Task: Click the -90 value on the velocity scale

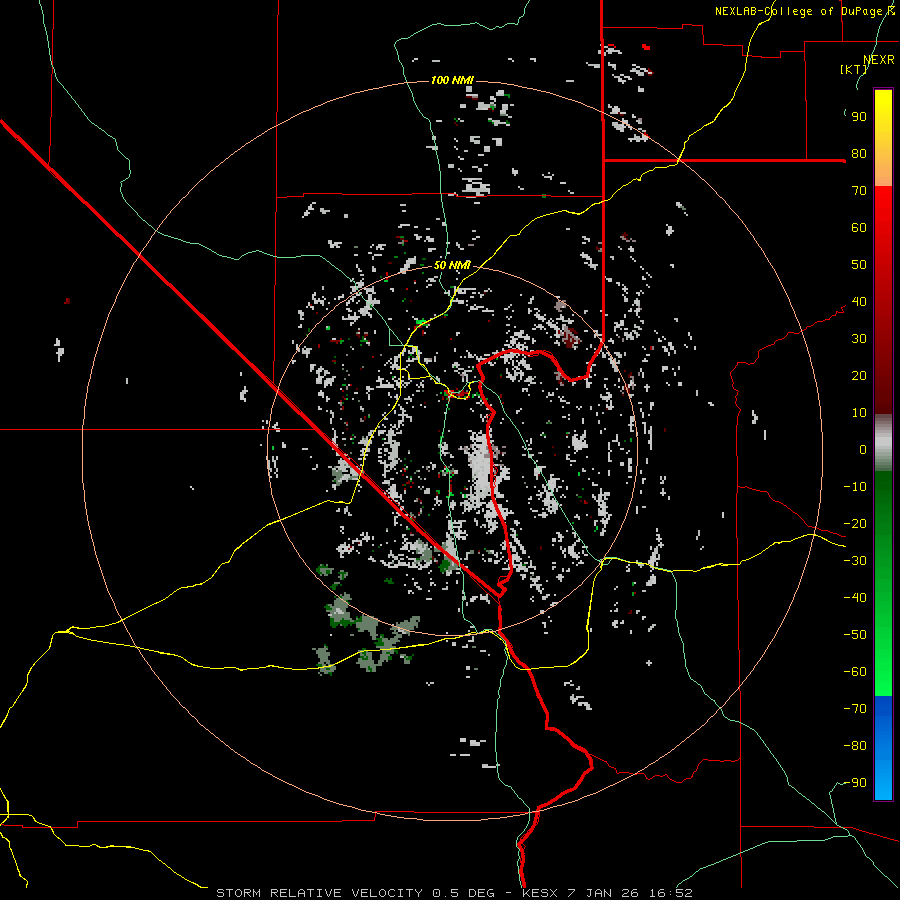Action: click(855, 783)
